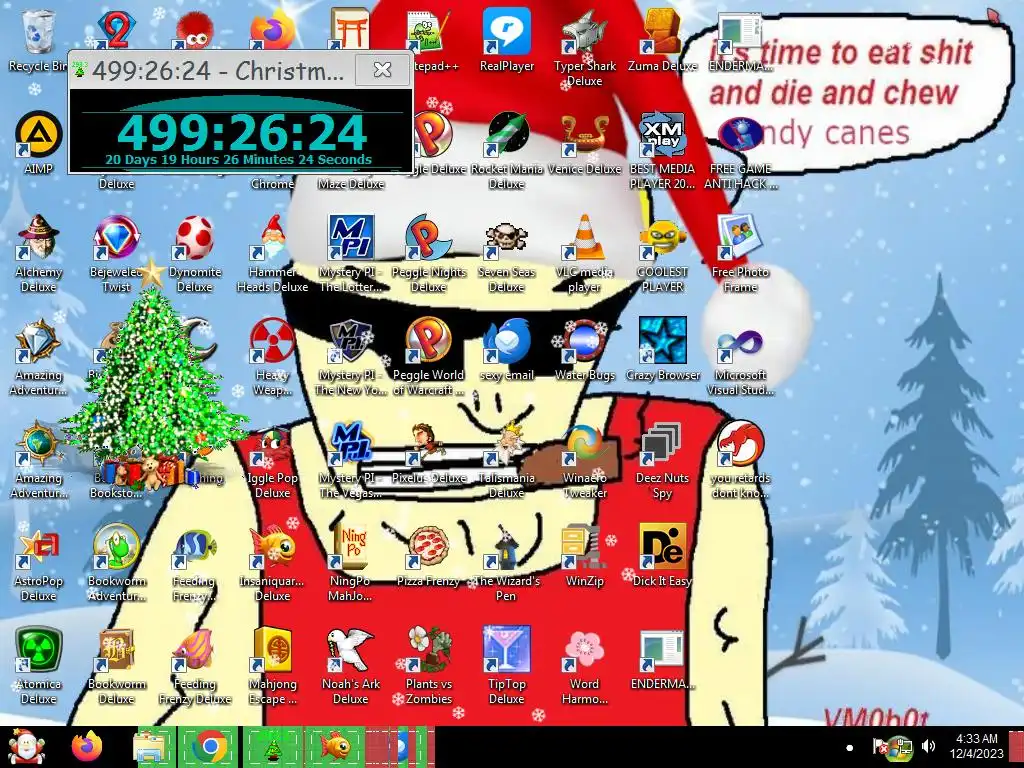Open the volume control in tray
1024x768 pixels.
928,746
